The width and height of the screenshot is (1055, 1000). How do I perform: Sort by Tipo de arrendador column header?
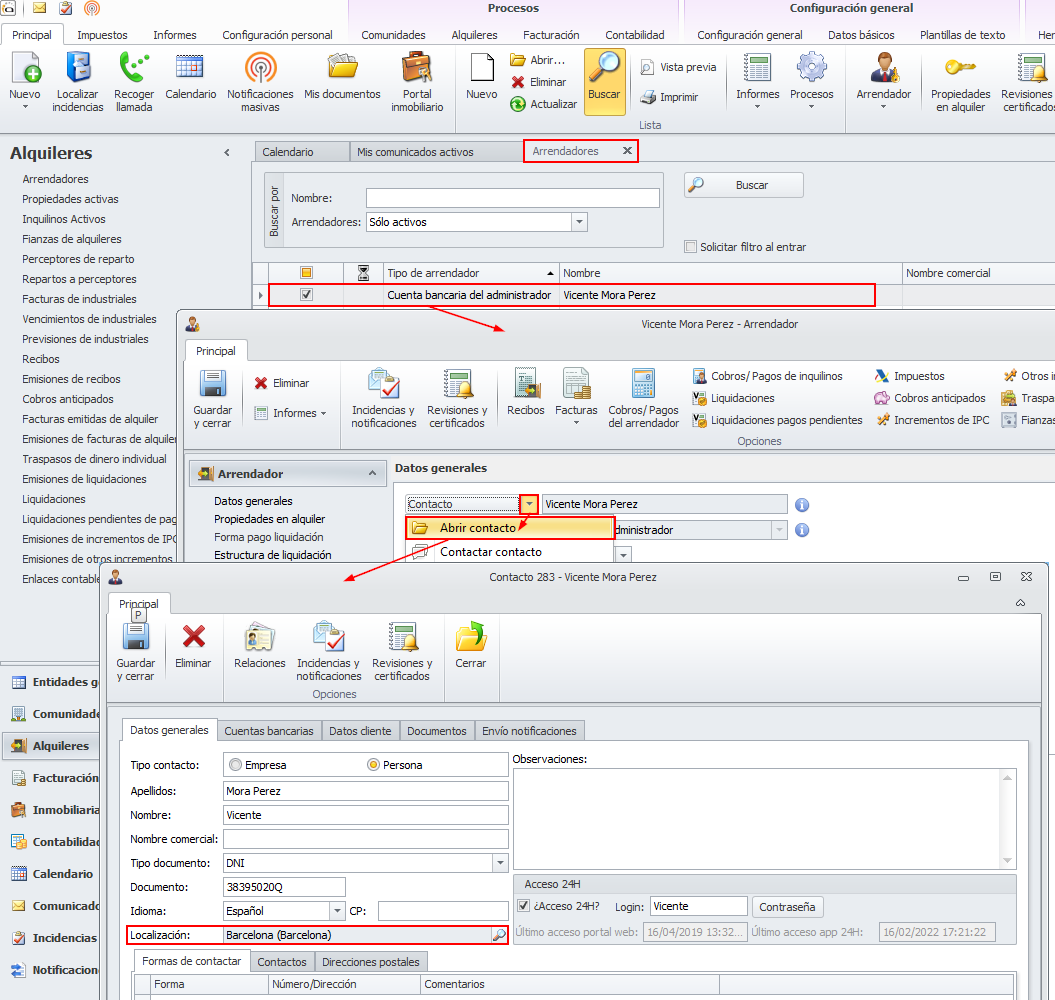pyautogui.click(x=470, y=273)
